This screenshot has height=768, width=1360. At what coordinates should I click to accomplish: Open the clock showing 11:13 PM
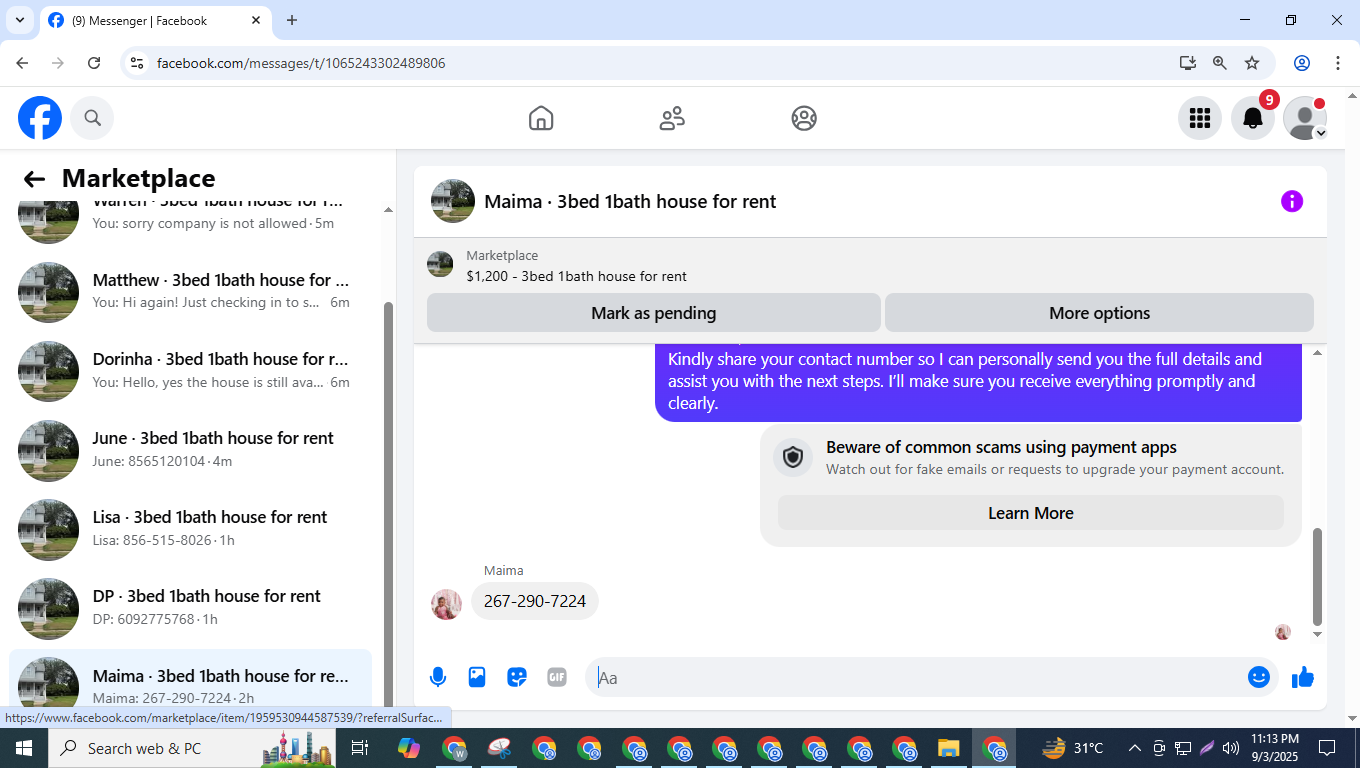[x=1275, y=748]
